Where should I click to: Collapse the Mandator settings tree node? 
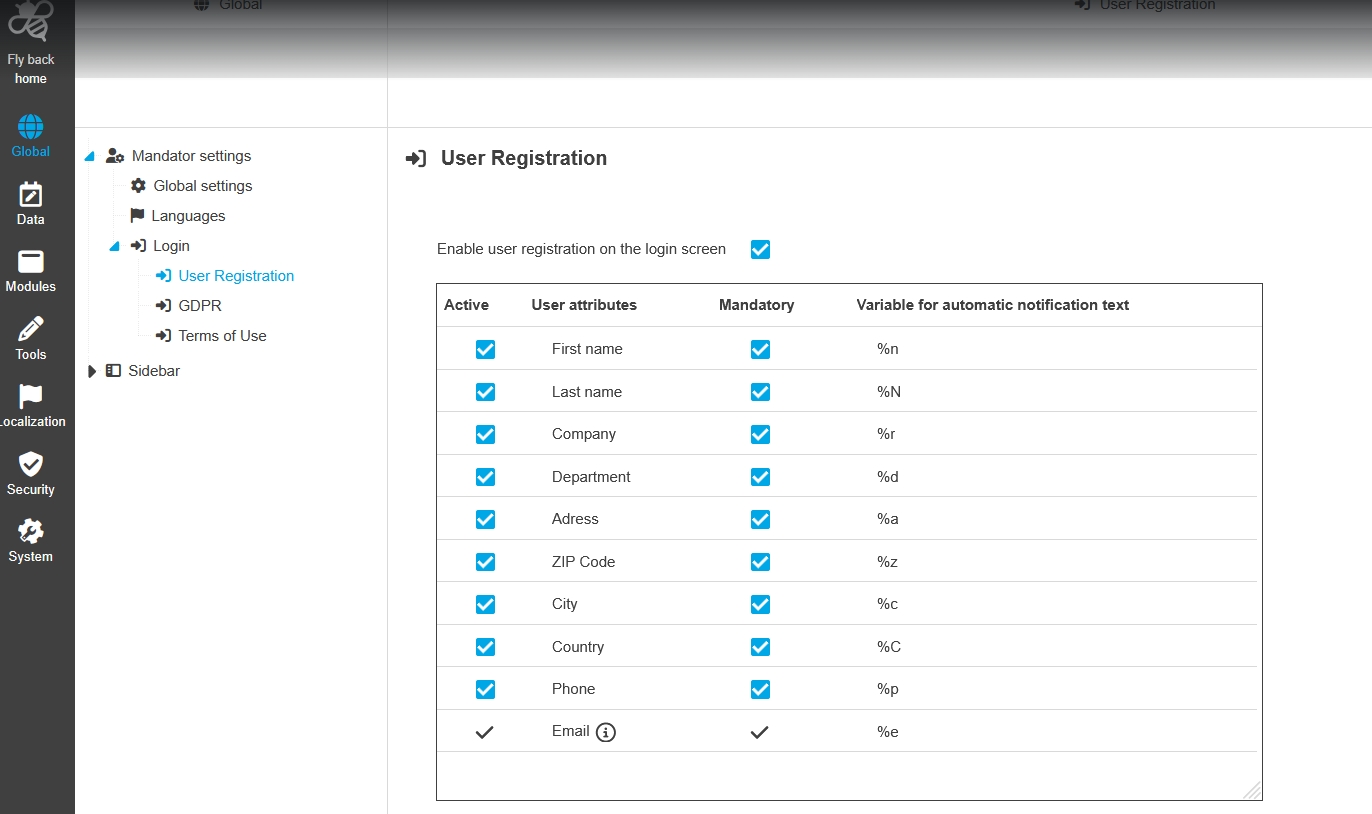pyautogui.click(x=90, y=157)
